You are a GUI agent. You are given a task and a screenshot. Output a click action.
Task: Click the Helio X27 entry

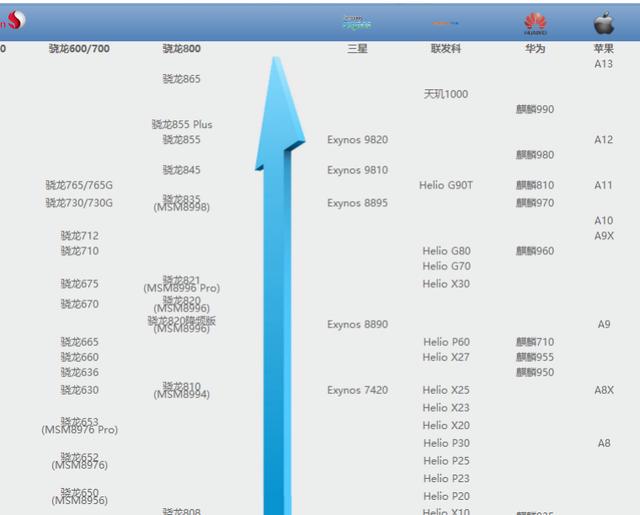pyautogui.click(x=446, y=357)
